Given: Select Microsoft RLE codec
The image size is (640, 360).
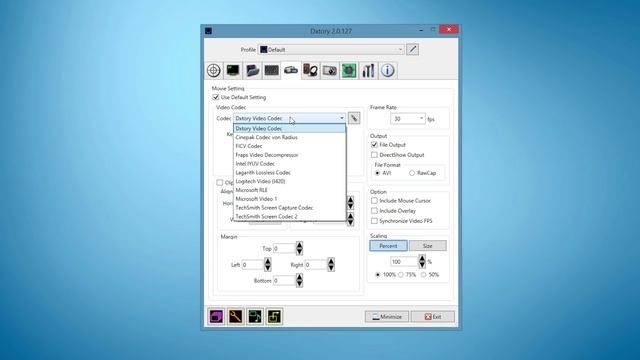Looking at the screenshot, I should coord(289,190).
